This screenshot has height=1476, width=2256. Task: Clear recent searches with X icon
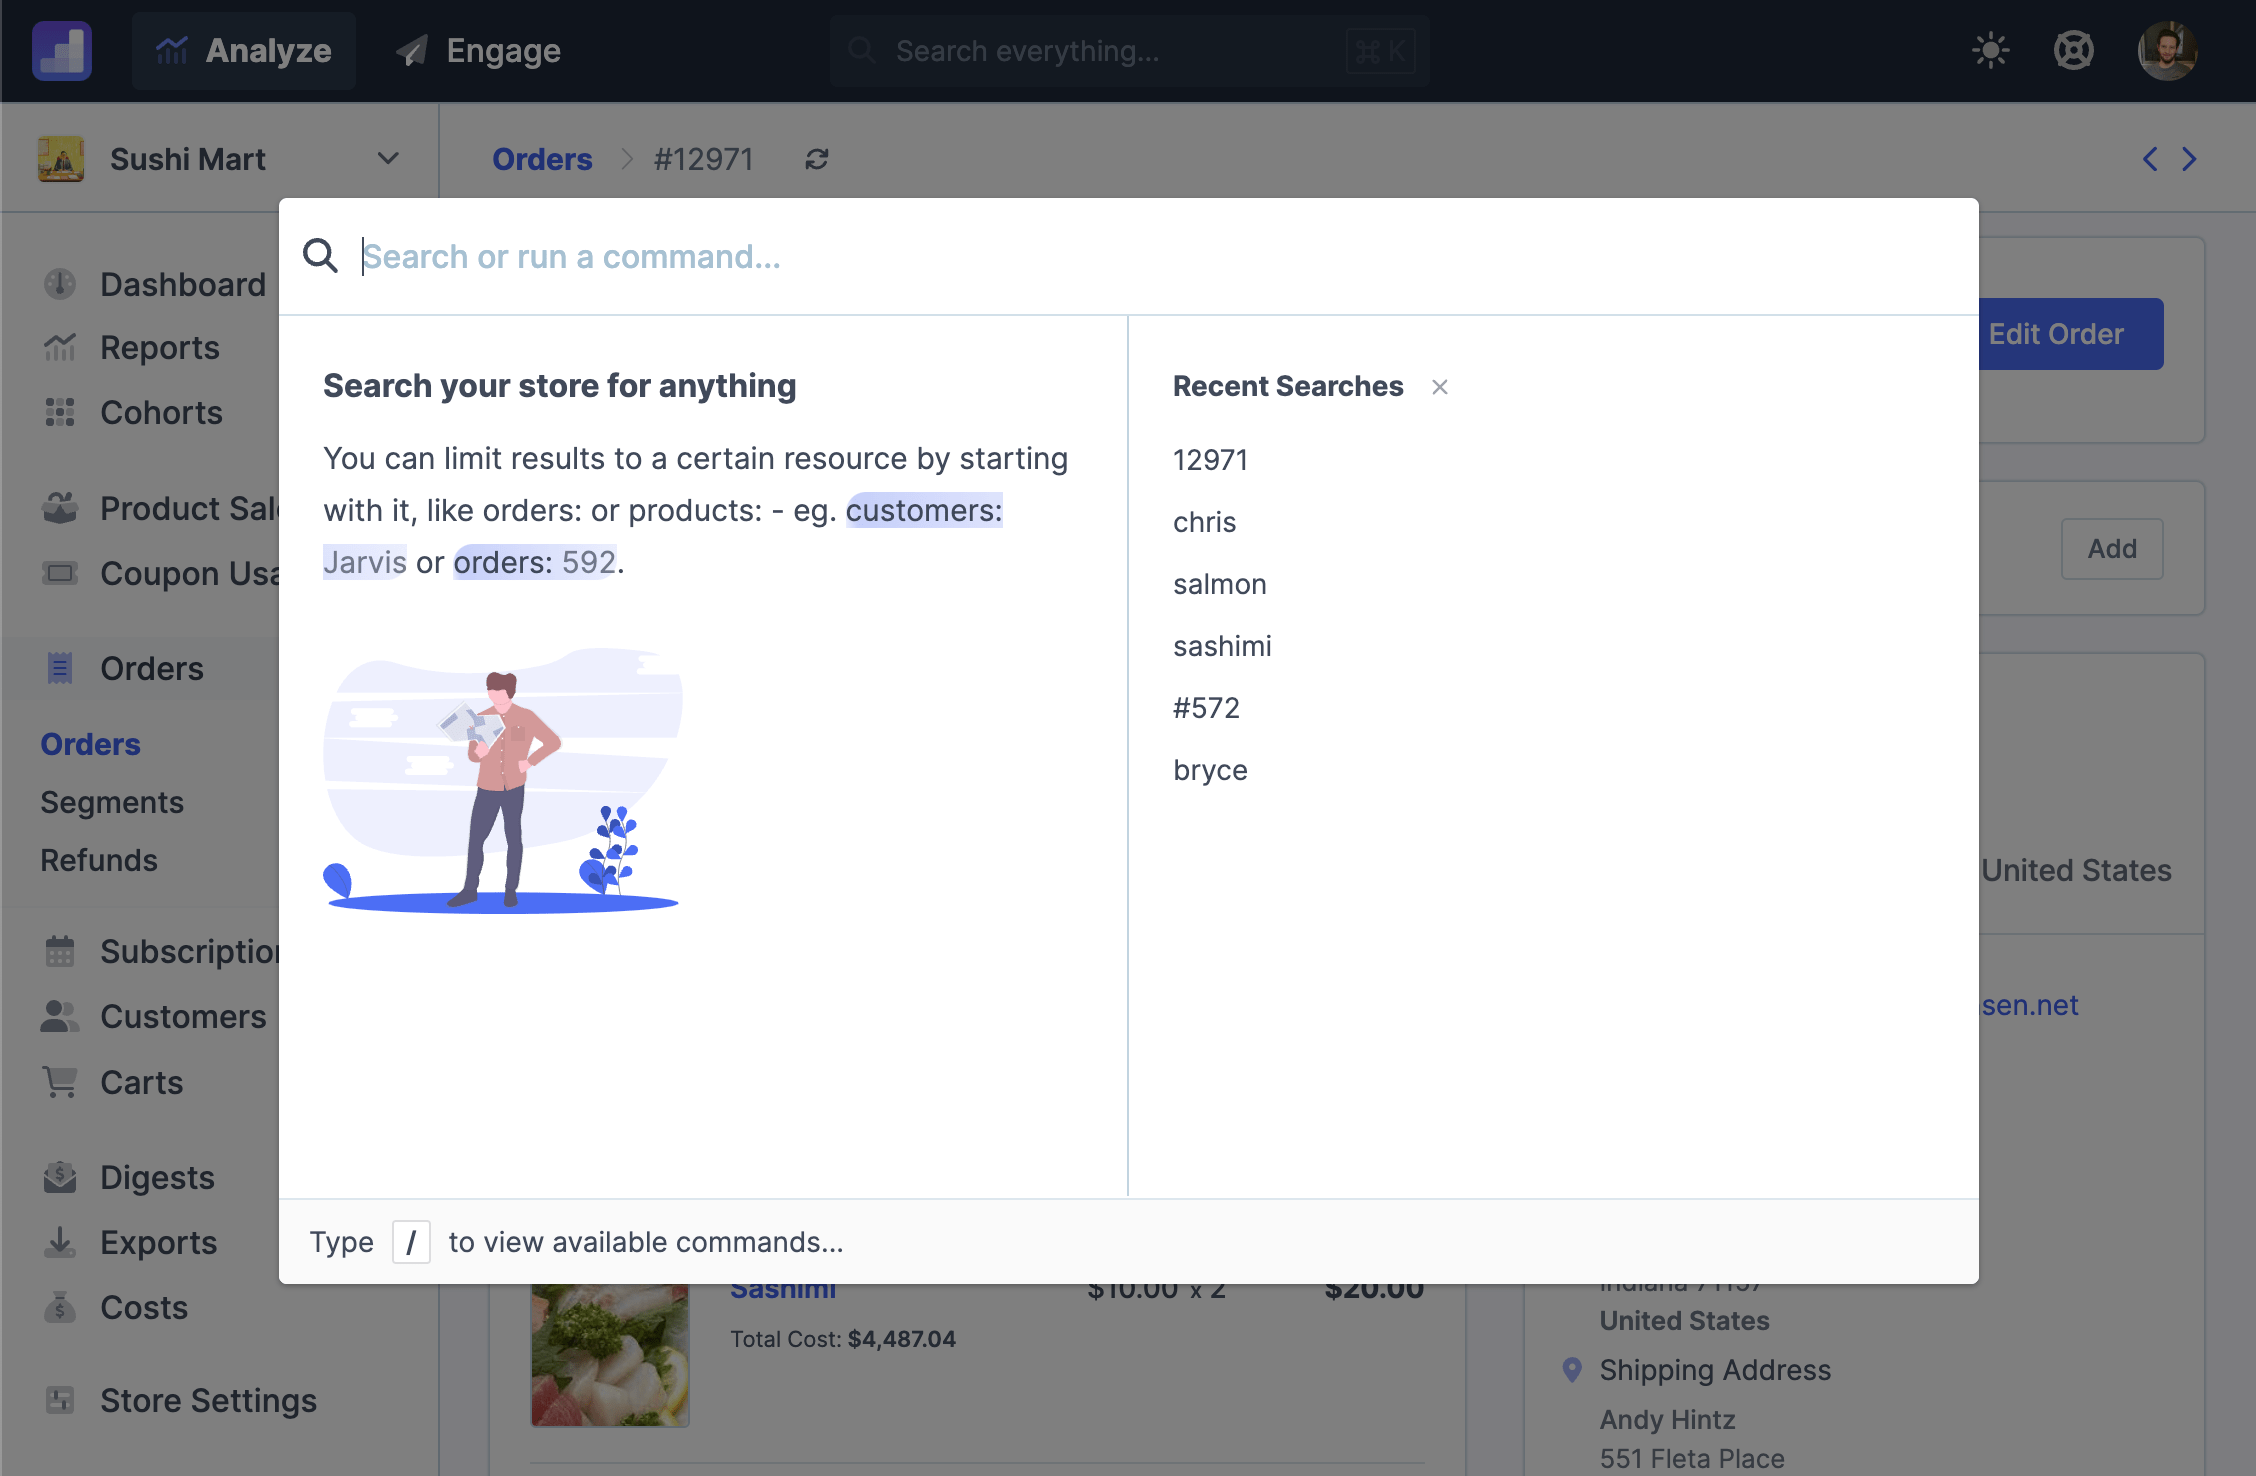click(1439, 387)
